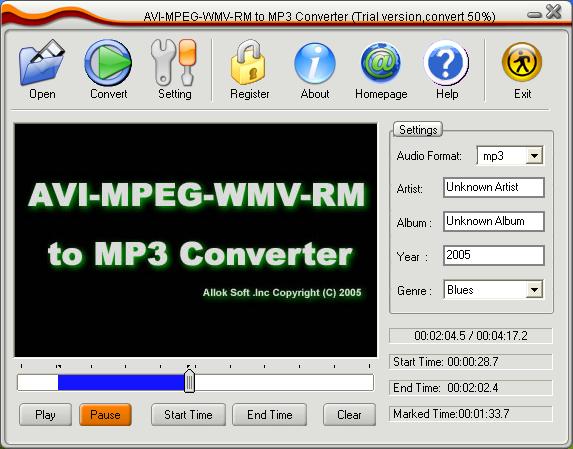The image size is (573, 449).
Task: Click the orange Pause button
Action: point(105,415)
